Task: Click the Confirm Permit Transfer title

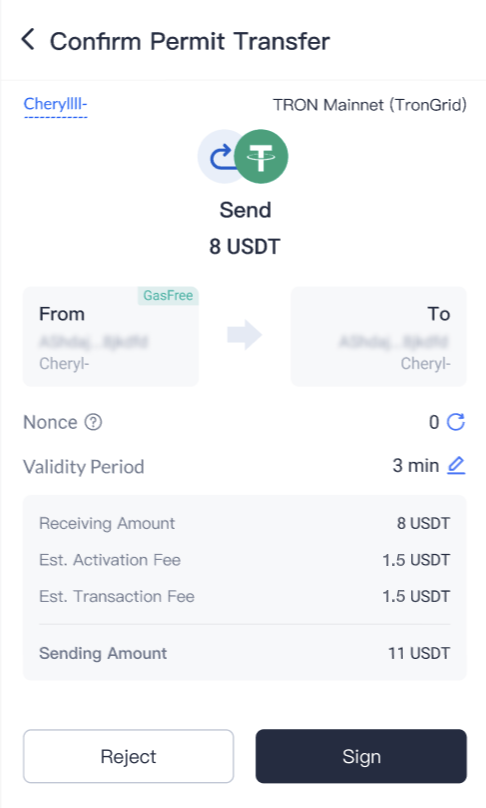Action: click(190, 41)
